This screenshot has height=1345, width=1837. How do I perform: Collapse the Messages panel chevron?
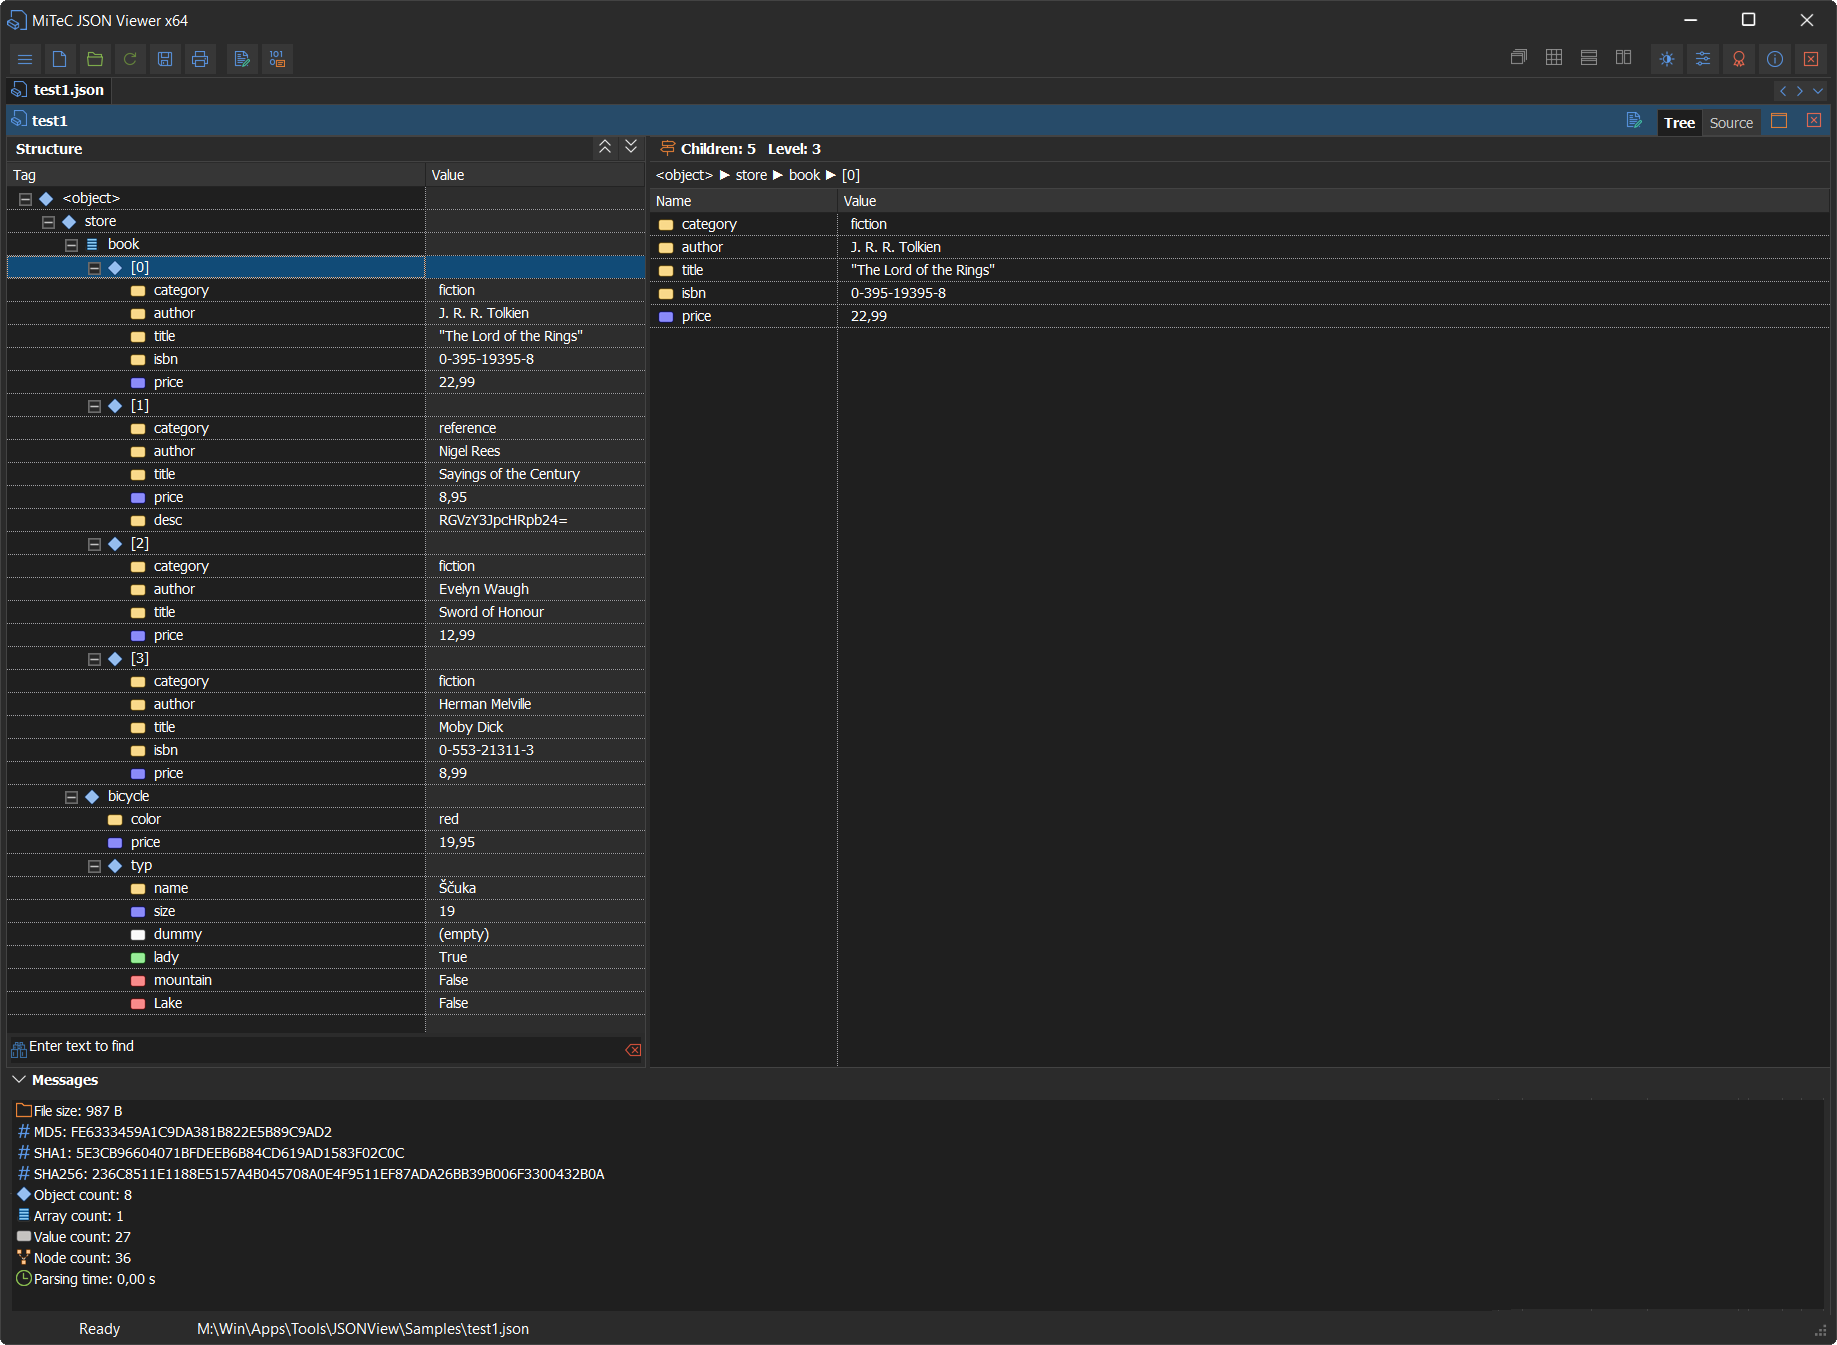click(x=19, y=1080)
